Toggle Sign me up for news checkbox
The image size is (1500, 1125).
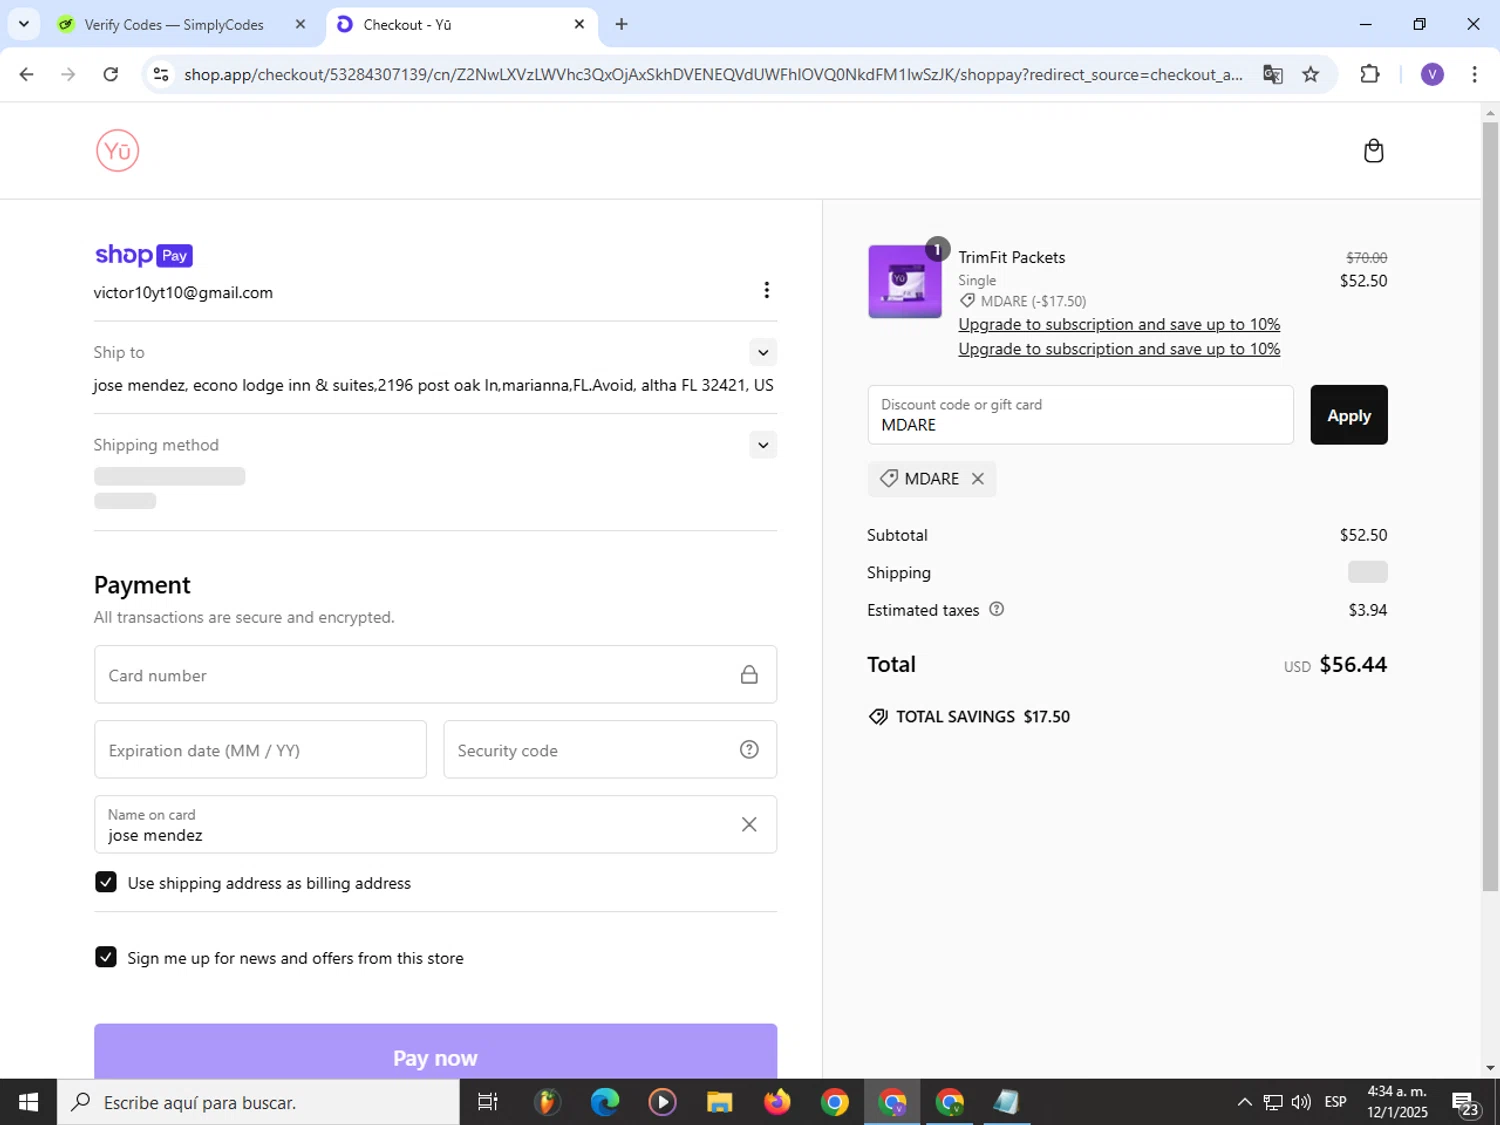(x=105, y=957)
